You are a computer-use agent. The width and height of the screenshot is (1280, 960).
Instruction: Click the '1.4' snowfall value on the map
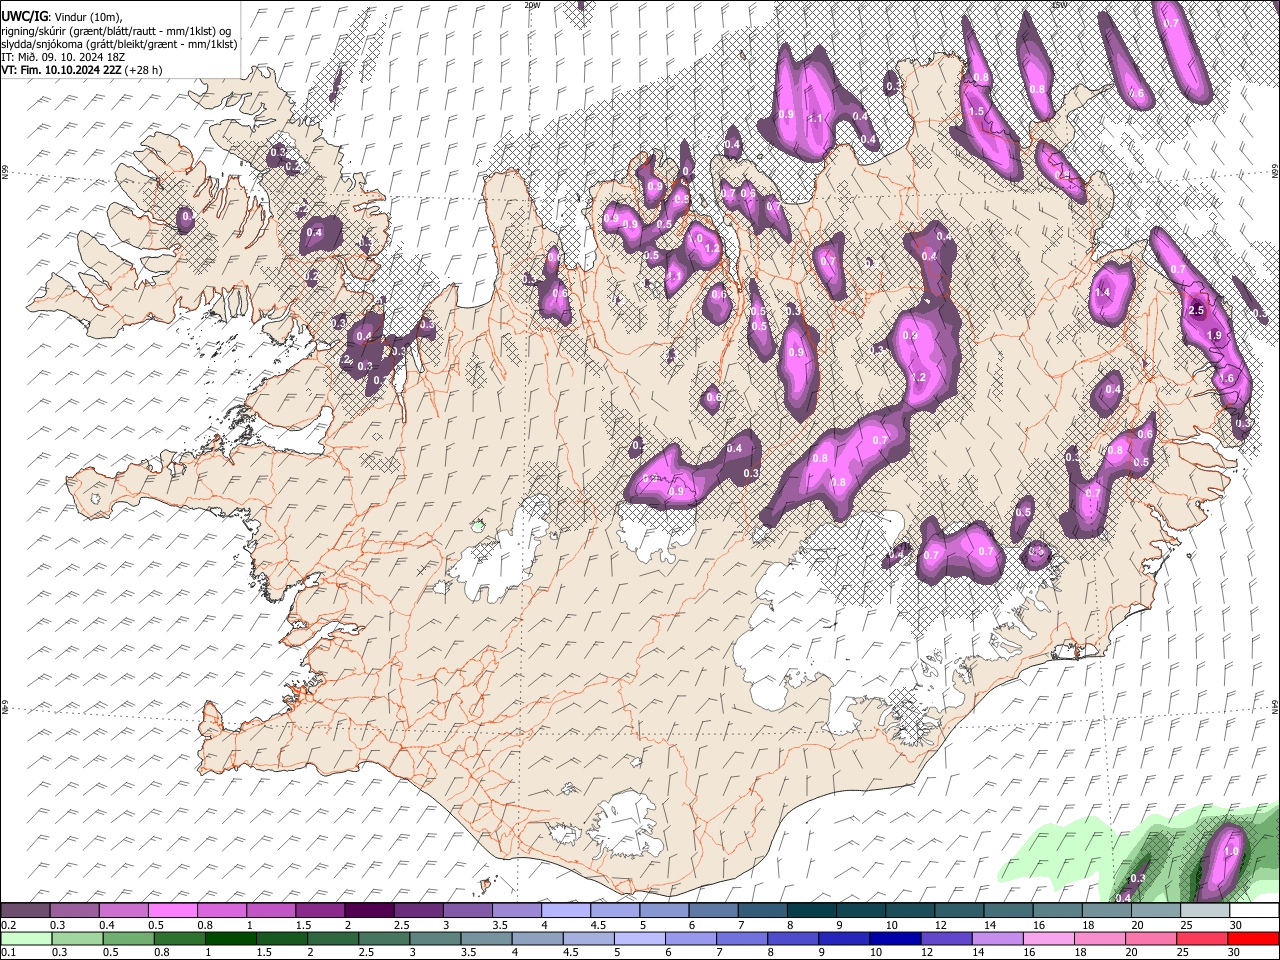[1103, 293]
